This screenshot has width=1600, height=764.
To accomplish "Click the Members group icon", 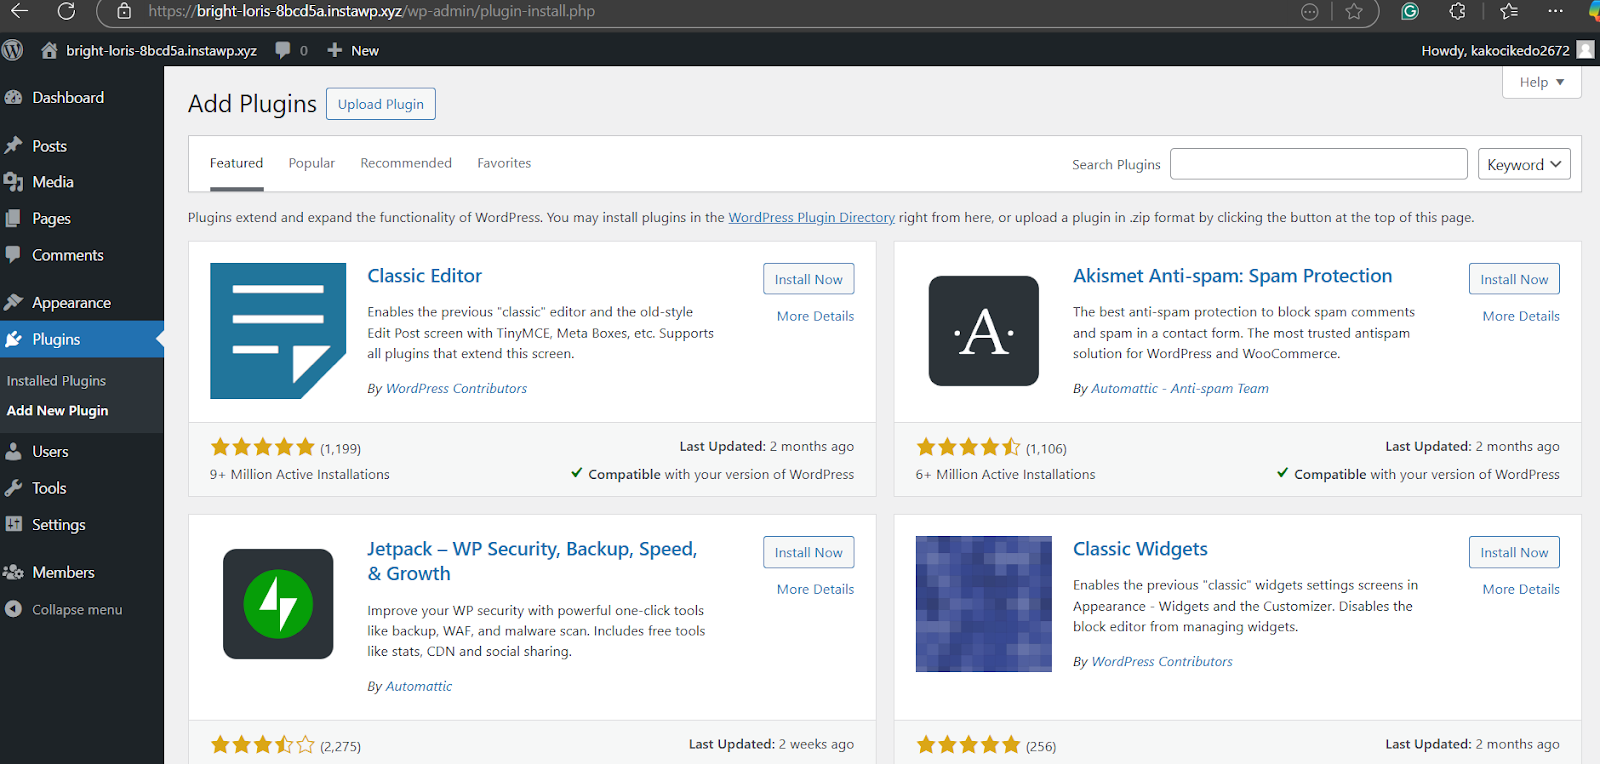I will (x=13, y=572).
